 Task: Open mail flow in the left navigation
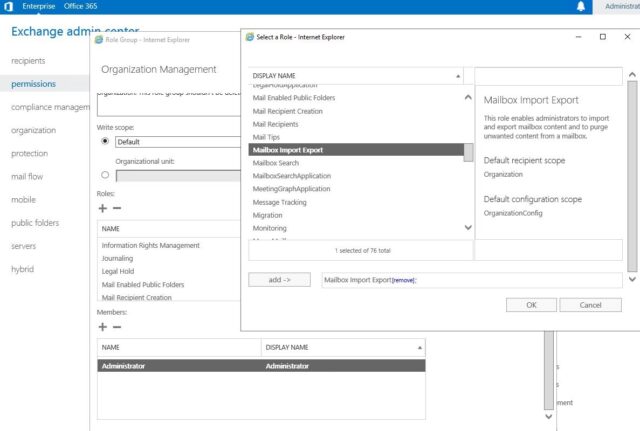(x=27, y=176)
